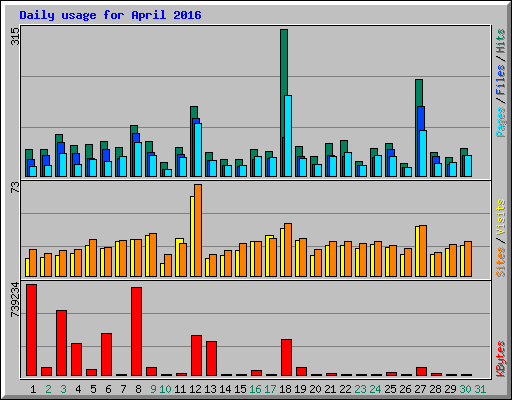Click day label '29' on x-axis
Viewport: 512px width, 400px height.
[x=450, y=389]
